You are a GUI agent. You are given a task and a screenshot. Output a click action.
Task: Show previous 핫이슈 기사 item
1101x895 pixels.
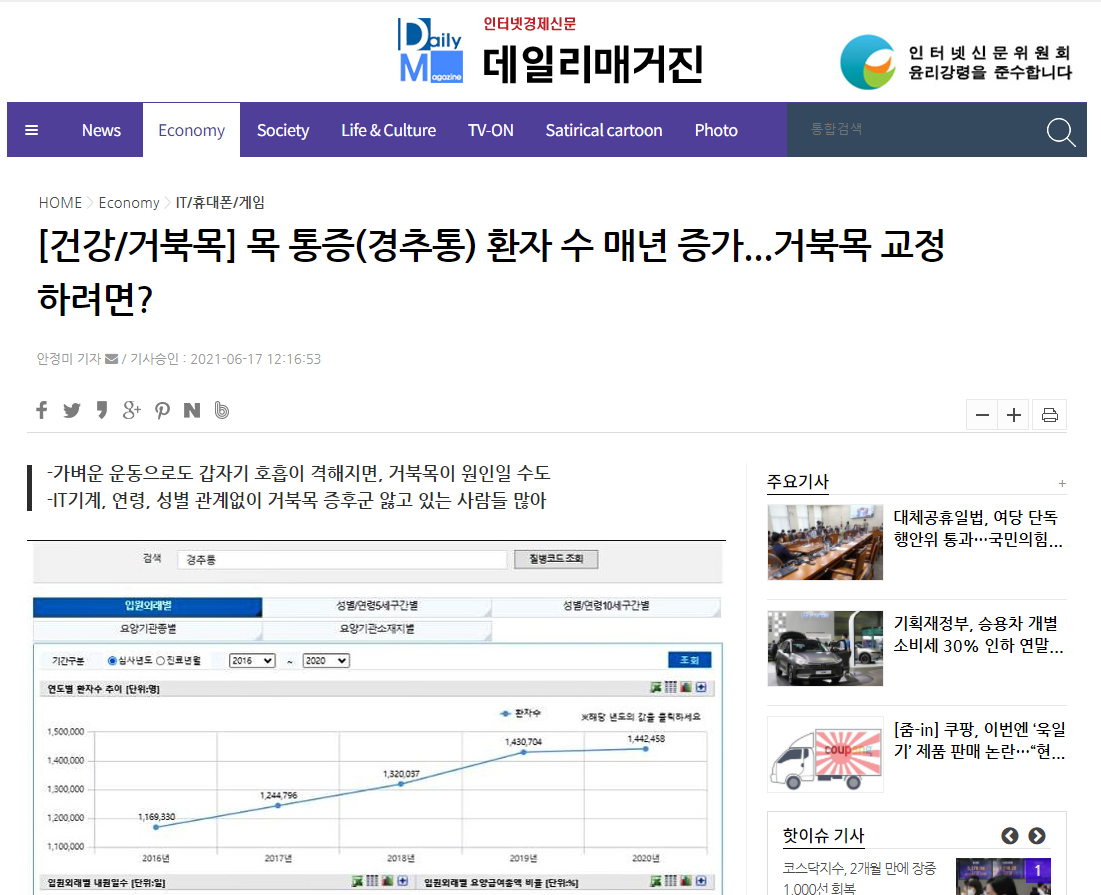point(1010,835)
